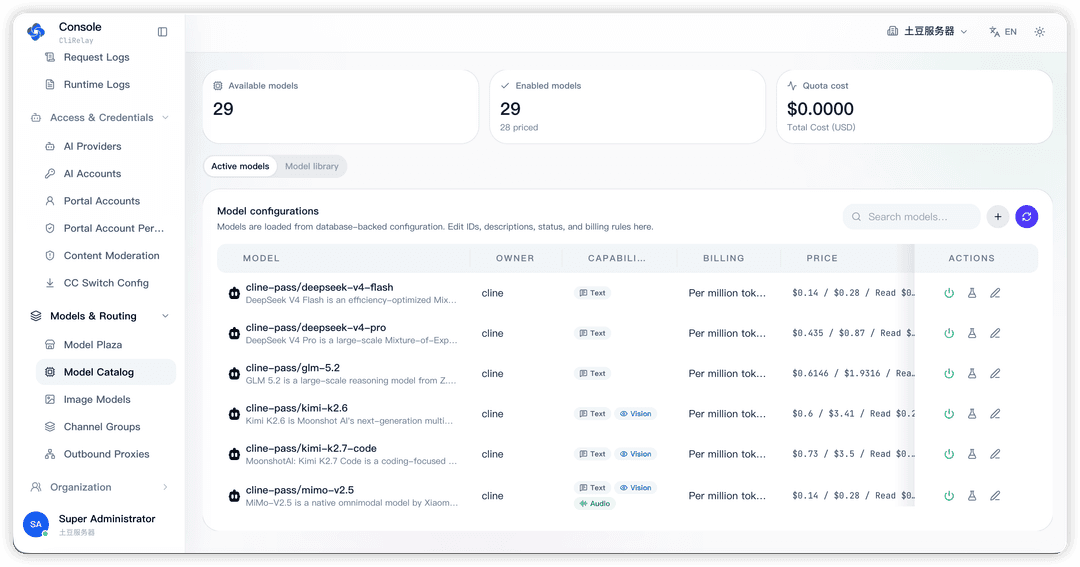This screenshot has width=1080, height=567.
Task: Test the kimi-k2.6 model flask icon
Action: coord(972,414)
